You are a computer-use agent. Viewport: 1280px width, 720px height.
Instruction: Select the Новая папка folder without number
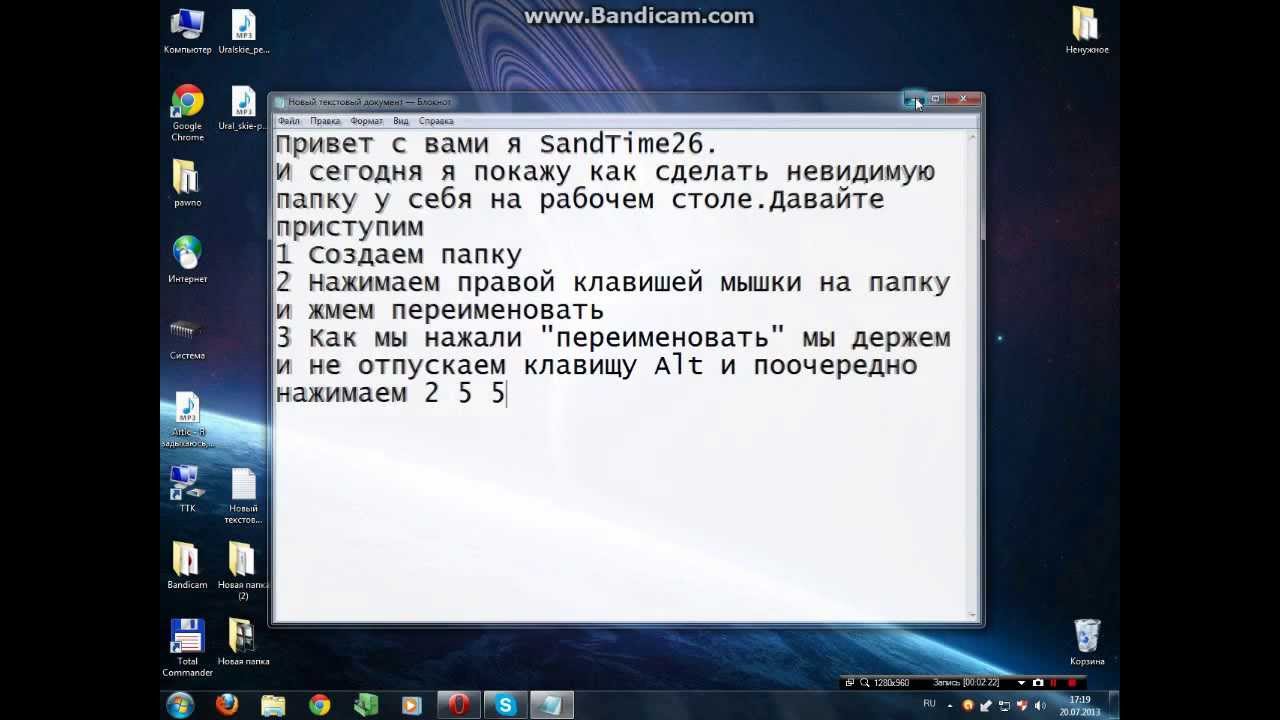coord(243,642)
